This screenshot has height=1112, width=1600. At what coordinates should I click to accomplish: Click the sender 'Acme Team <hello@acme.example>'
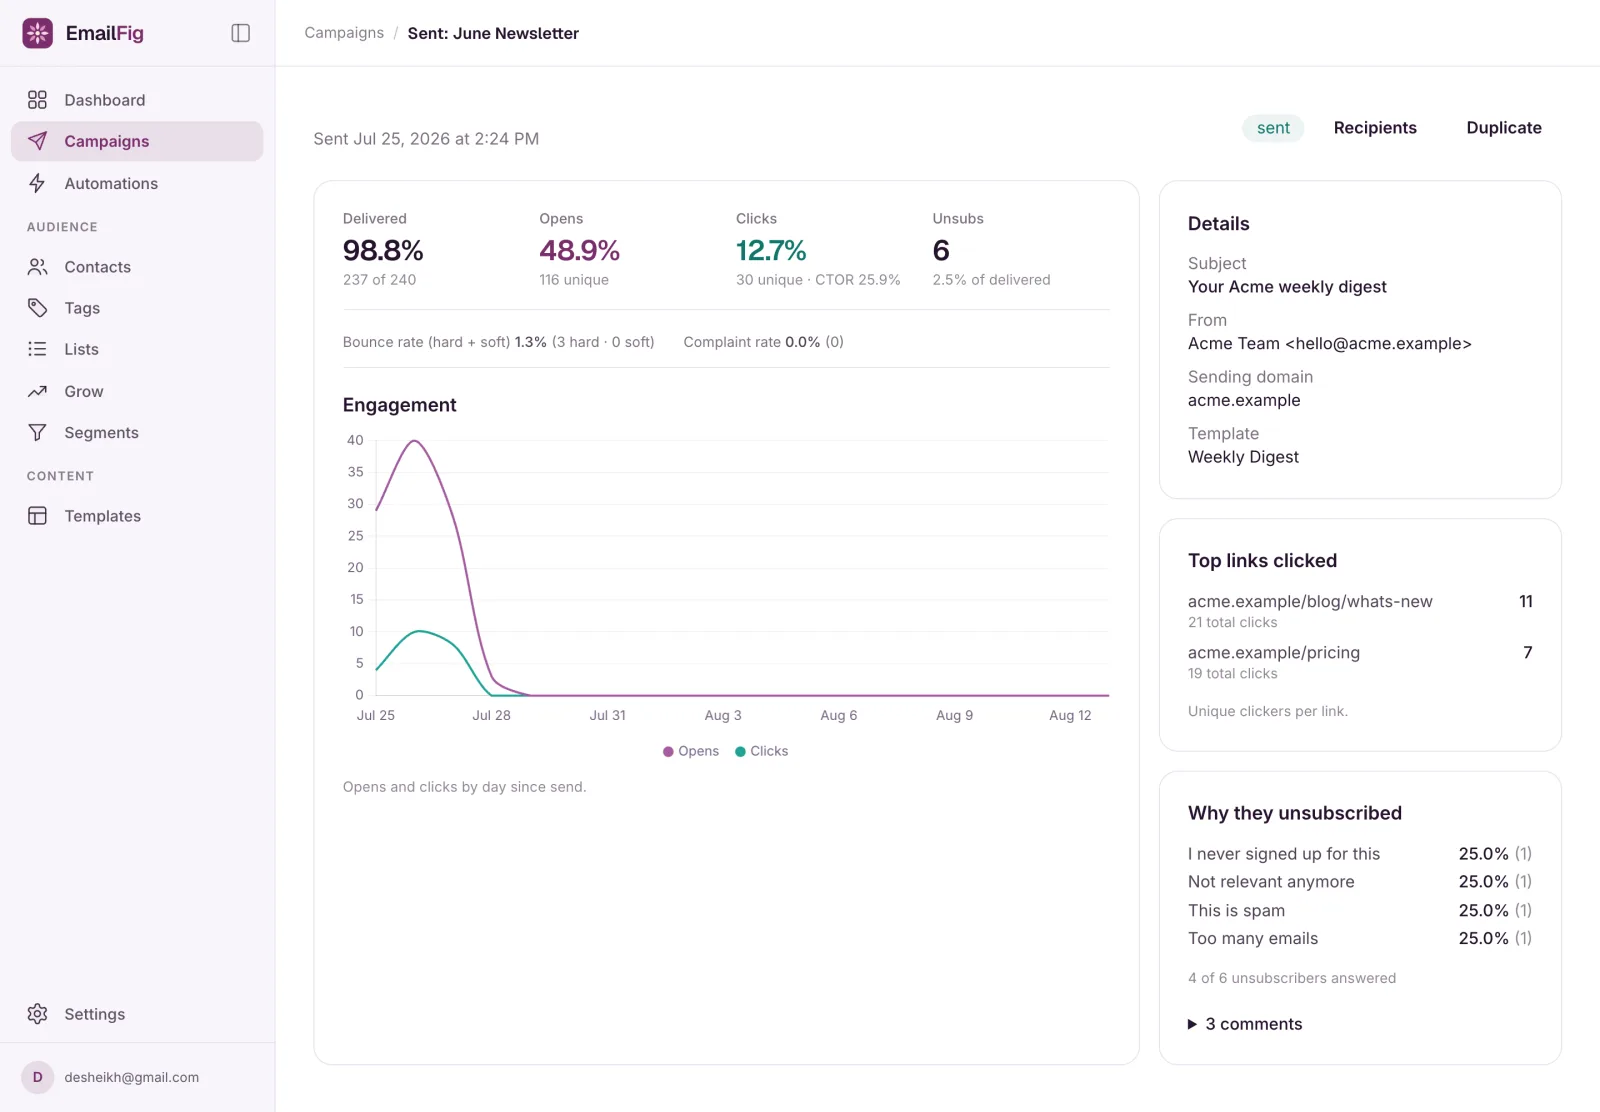(x=1330, y=344)
